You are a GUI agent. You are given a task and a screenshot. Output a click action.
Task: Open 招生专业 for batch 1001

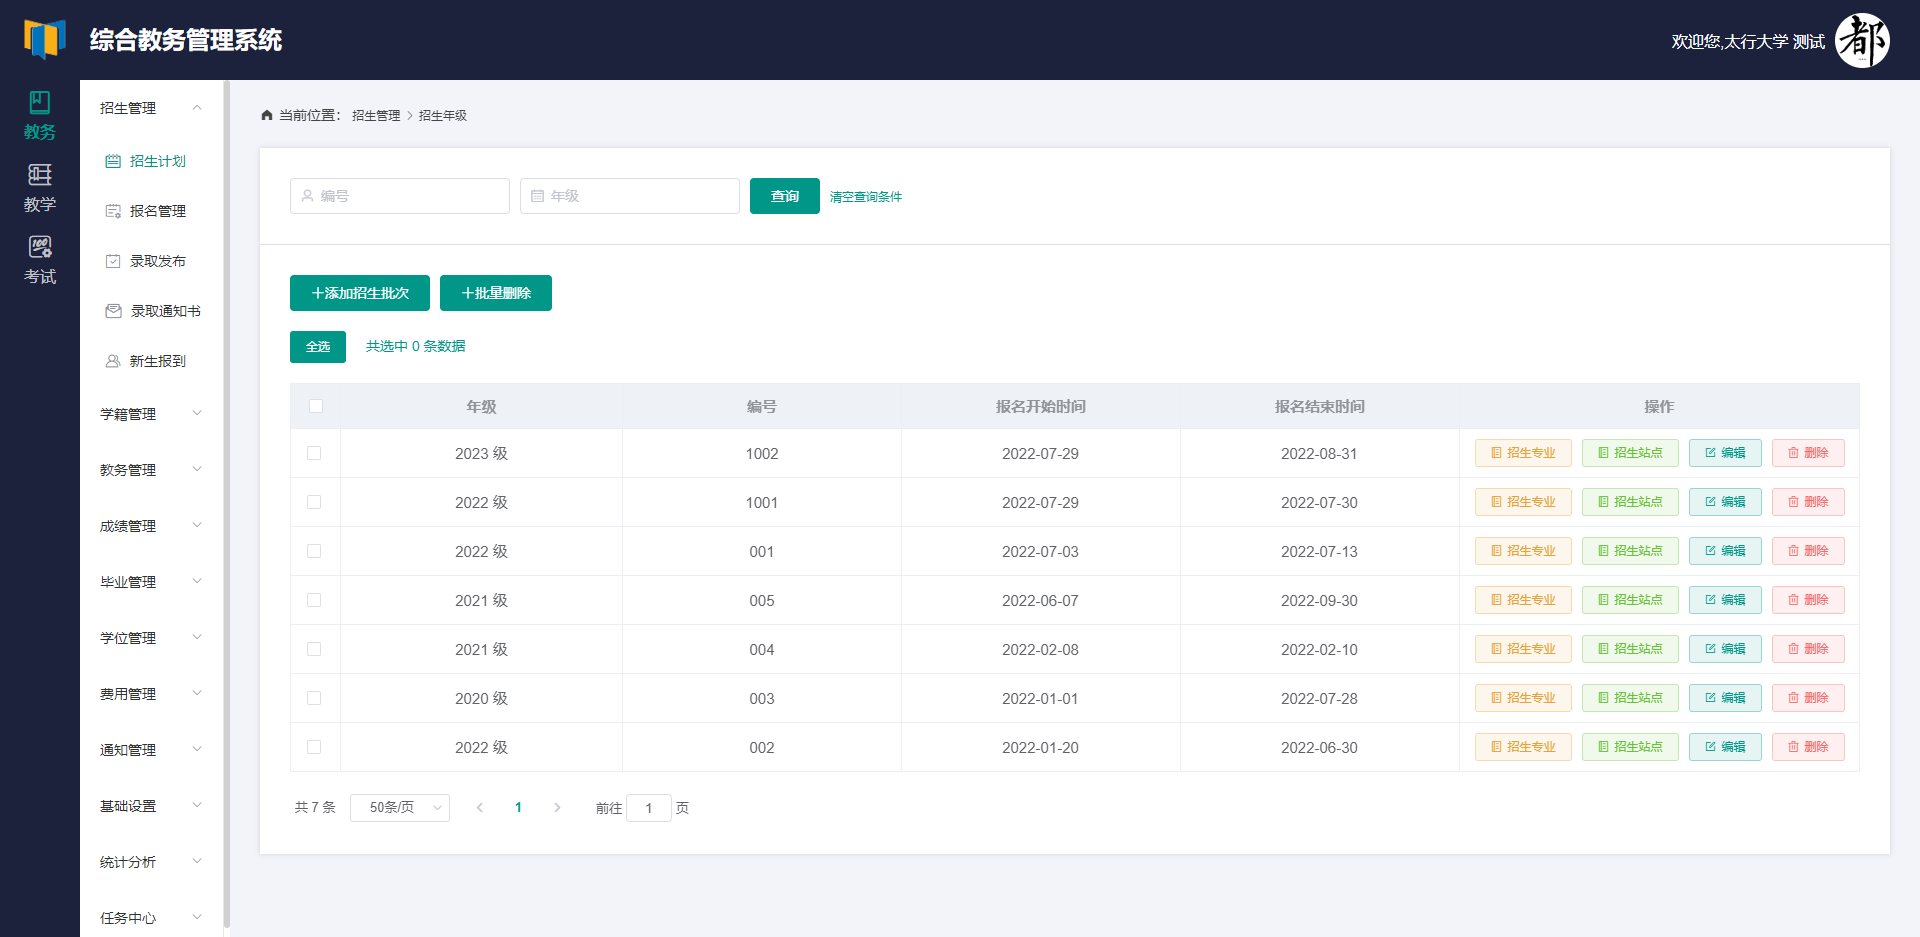pos(1523,502)
